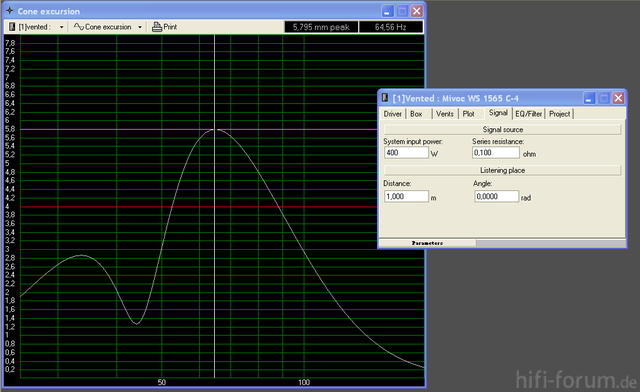
Task: Switch to the Project tab
Action: [x=560, y=114]
